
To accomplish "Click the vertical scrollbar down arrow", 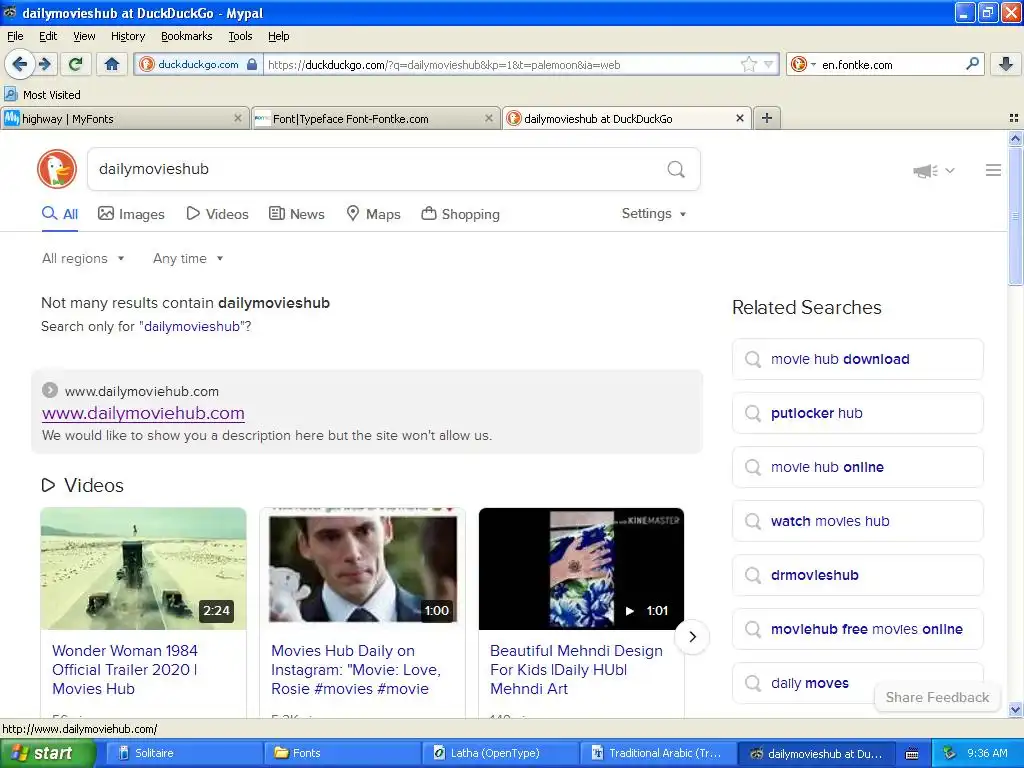I will (x=1015, y=709).
